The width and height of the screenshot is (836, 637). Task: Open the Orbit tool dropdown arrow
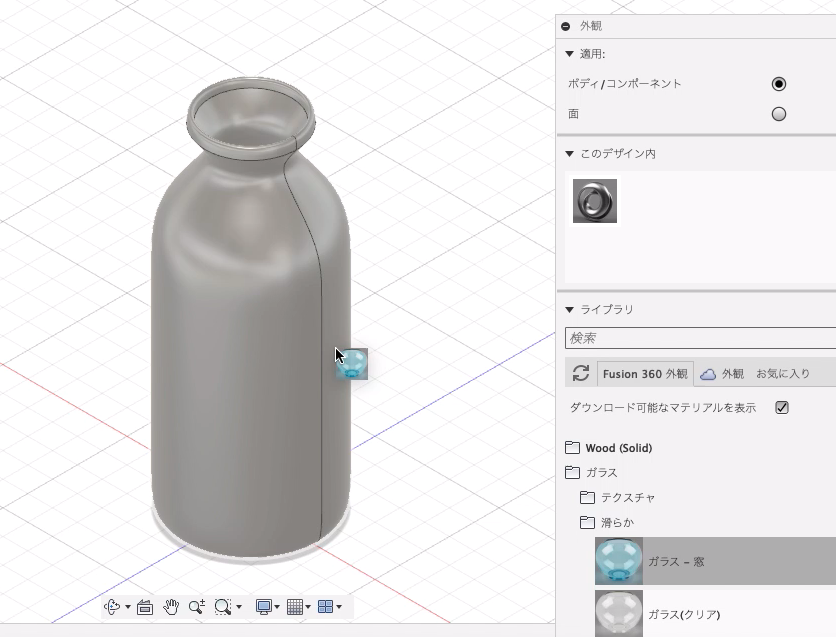128,607
